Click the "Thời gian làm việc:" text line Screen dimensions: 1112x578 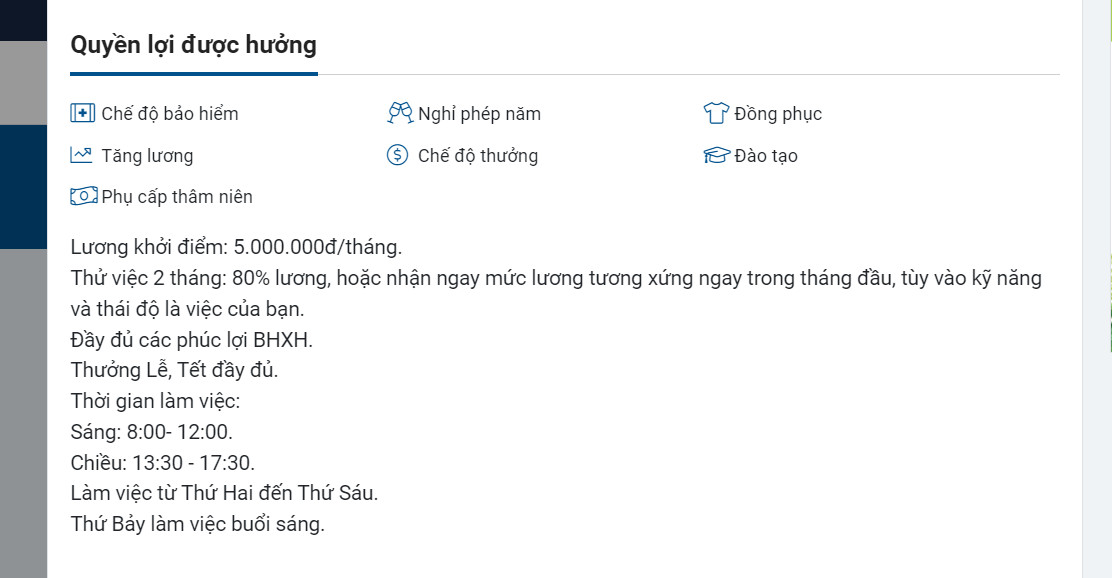click(x=156, y=402)
